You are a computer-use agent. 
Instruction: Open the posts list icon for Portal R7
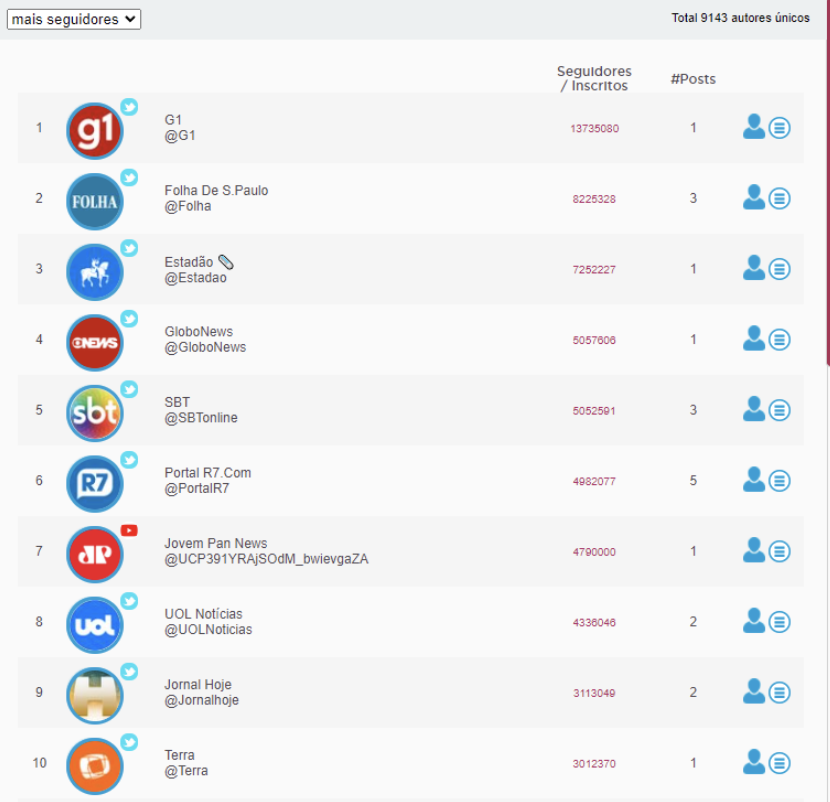pos(780,481)
